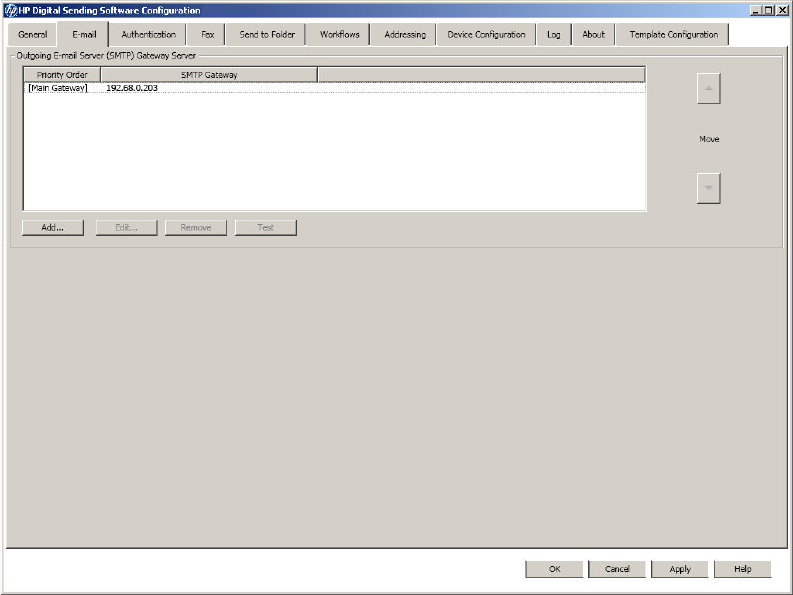The height and width of the screenshot is (595, 793).
Task: Click the Move down arrow button
Action: [x=709, y=188]
